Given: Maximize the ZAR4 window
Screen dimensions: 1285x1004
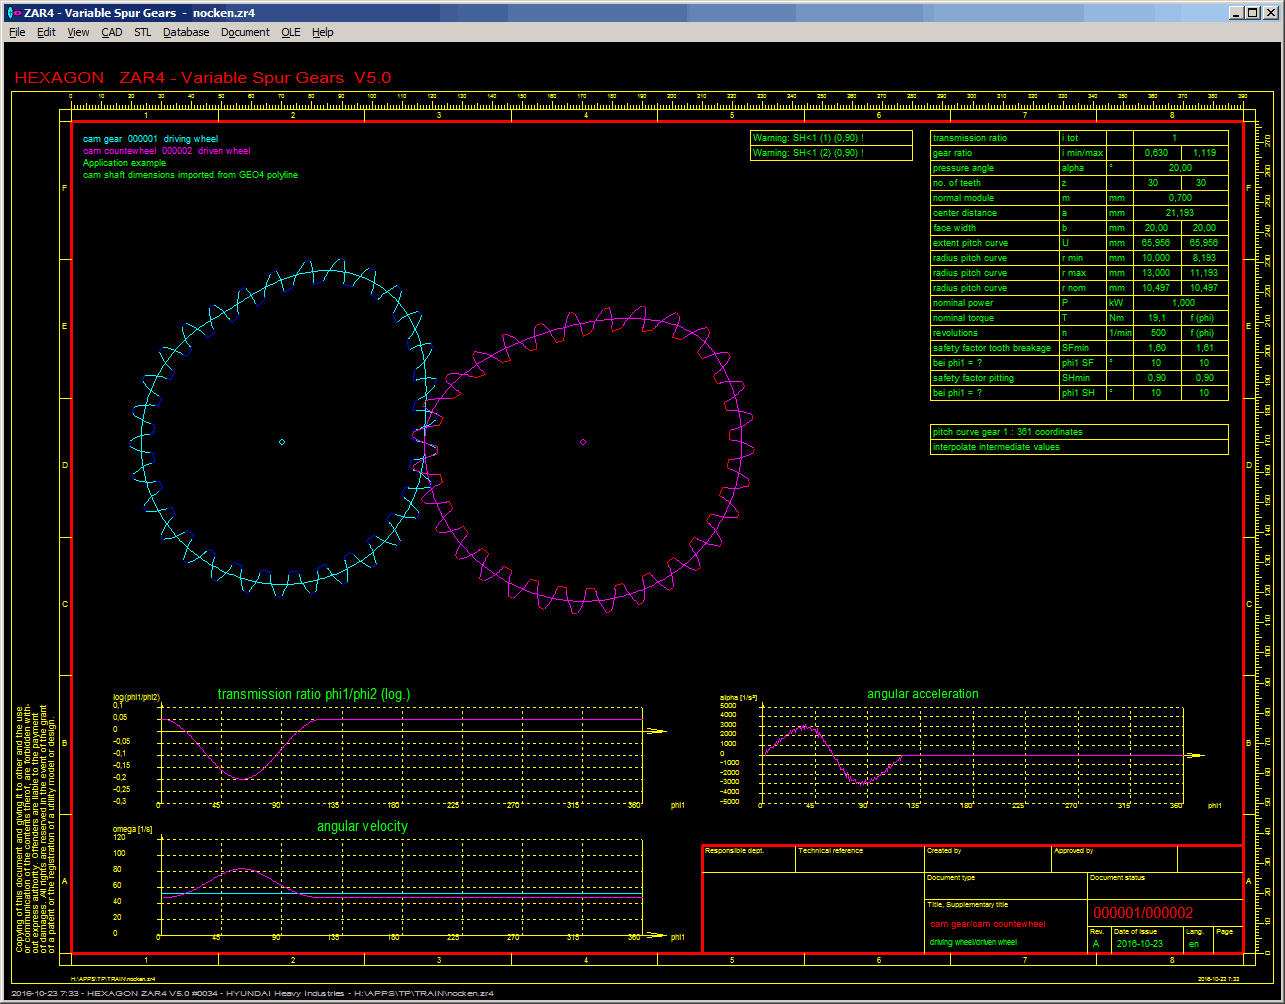Looking at the screenshot, I should [x=1254, y=12].
